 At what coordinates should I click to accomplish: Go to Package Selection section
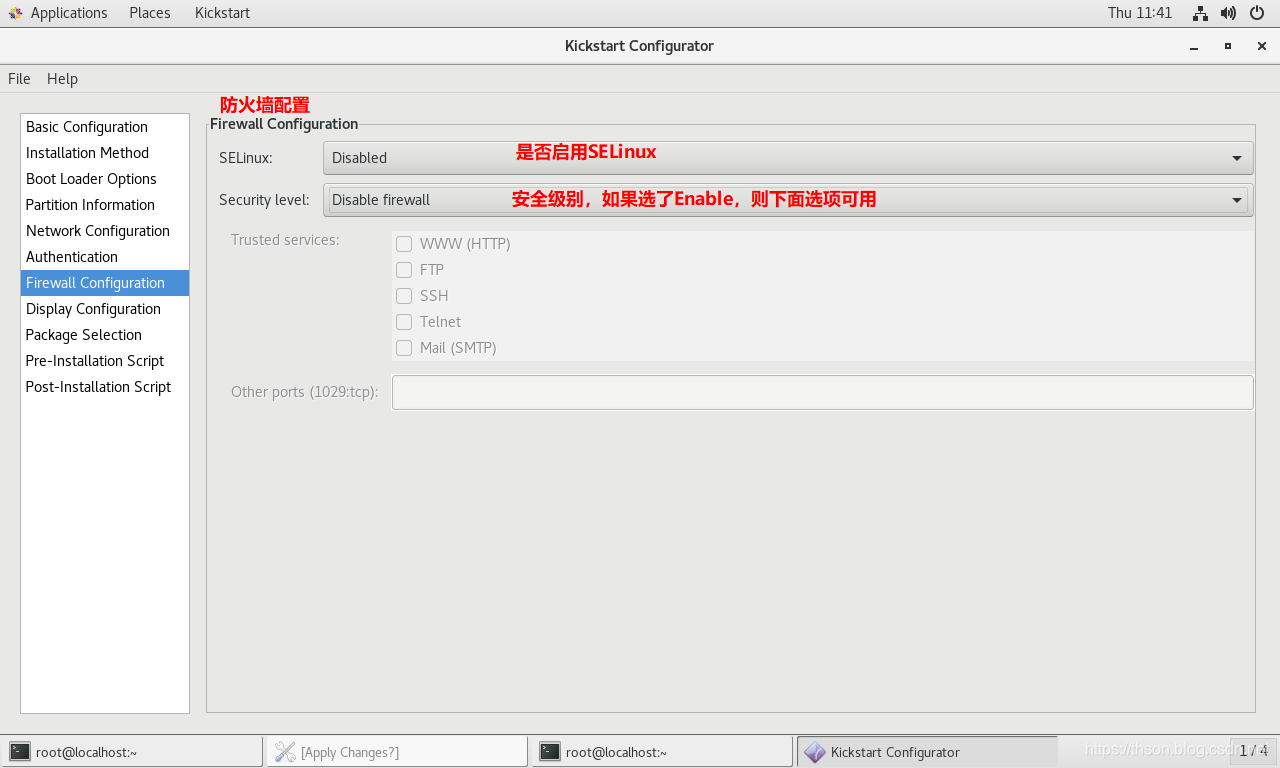click(x=84, y=335)
